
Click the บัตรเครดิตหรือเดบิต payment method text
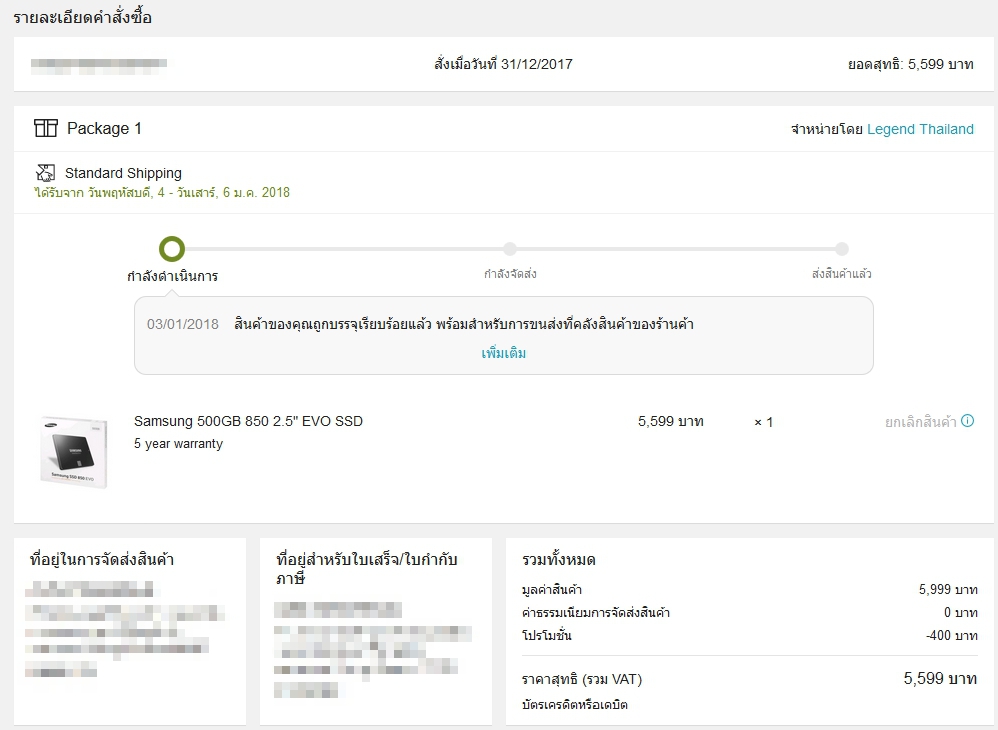575,705
